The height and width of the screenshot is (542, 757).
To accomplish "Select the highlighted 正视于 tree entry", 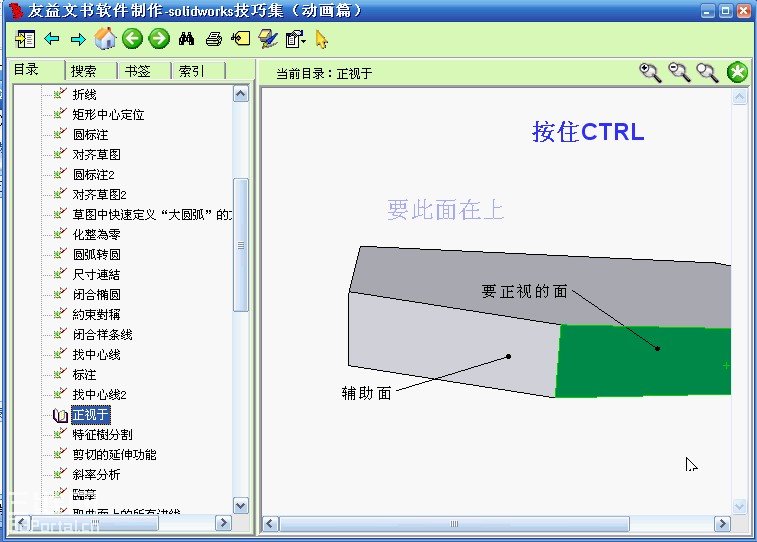I will click(91, 415).
